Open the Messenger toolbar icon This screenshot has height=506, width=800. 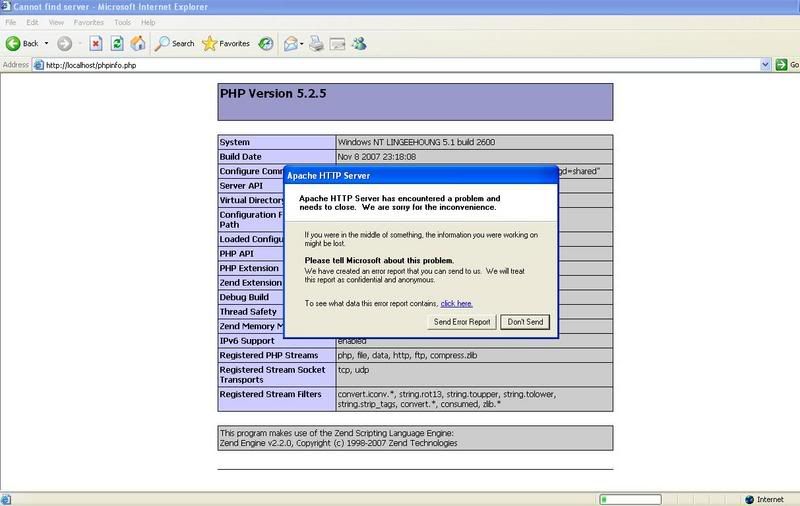pyautogui.click(x=359, y=43)
